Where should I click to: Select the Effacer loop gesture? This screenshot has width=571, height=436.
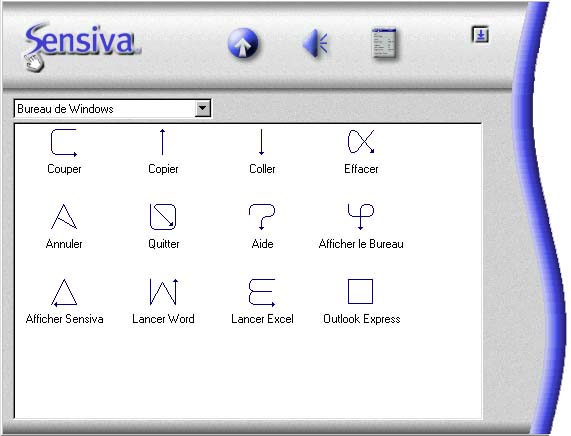click(x=361, y=141)
